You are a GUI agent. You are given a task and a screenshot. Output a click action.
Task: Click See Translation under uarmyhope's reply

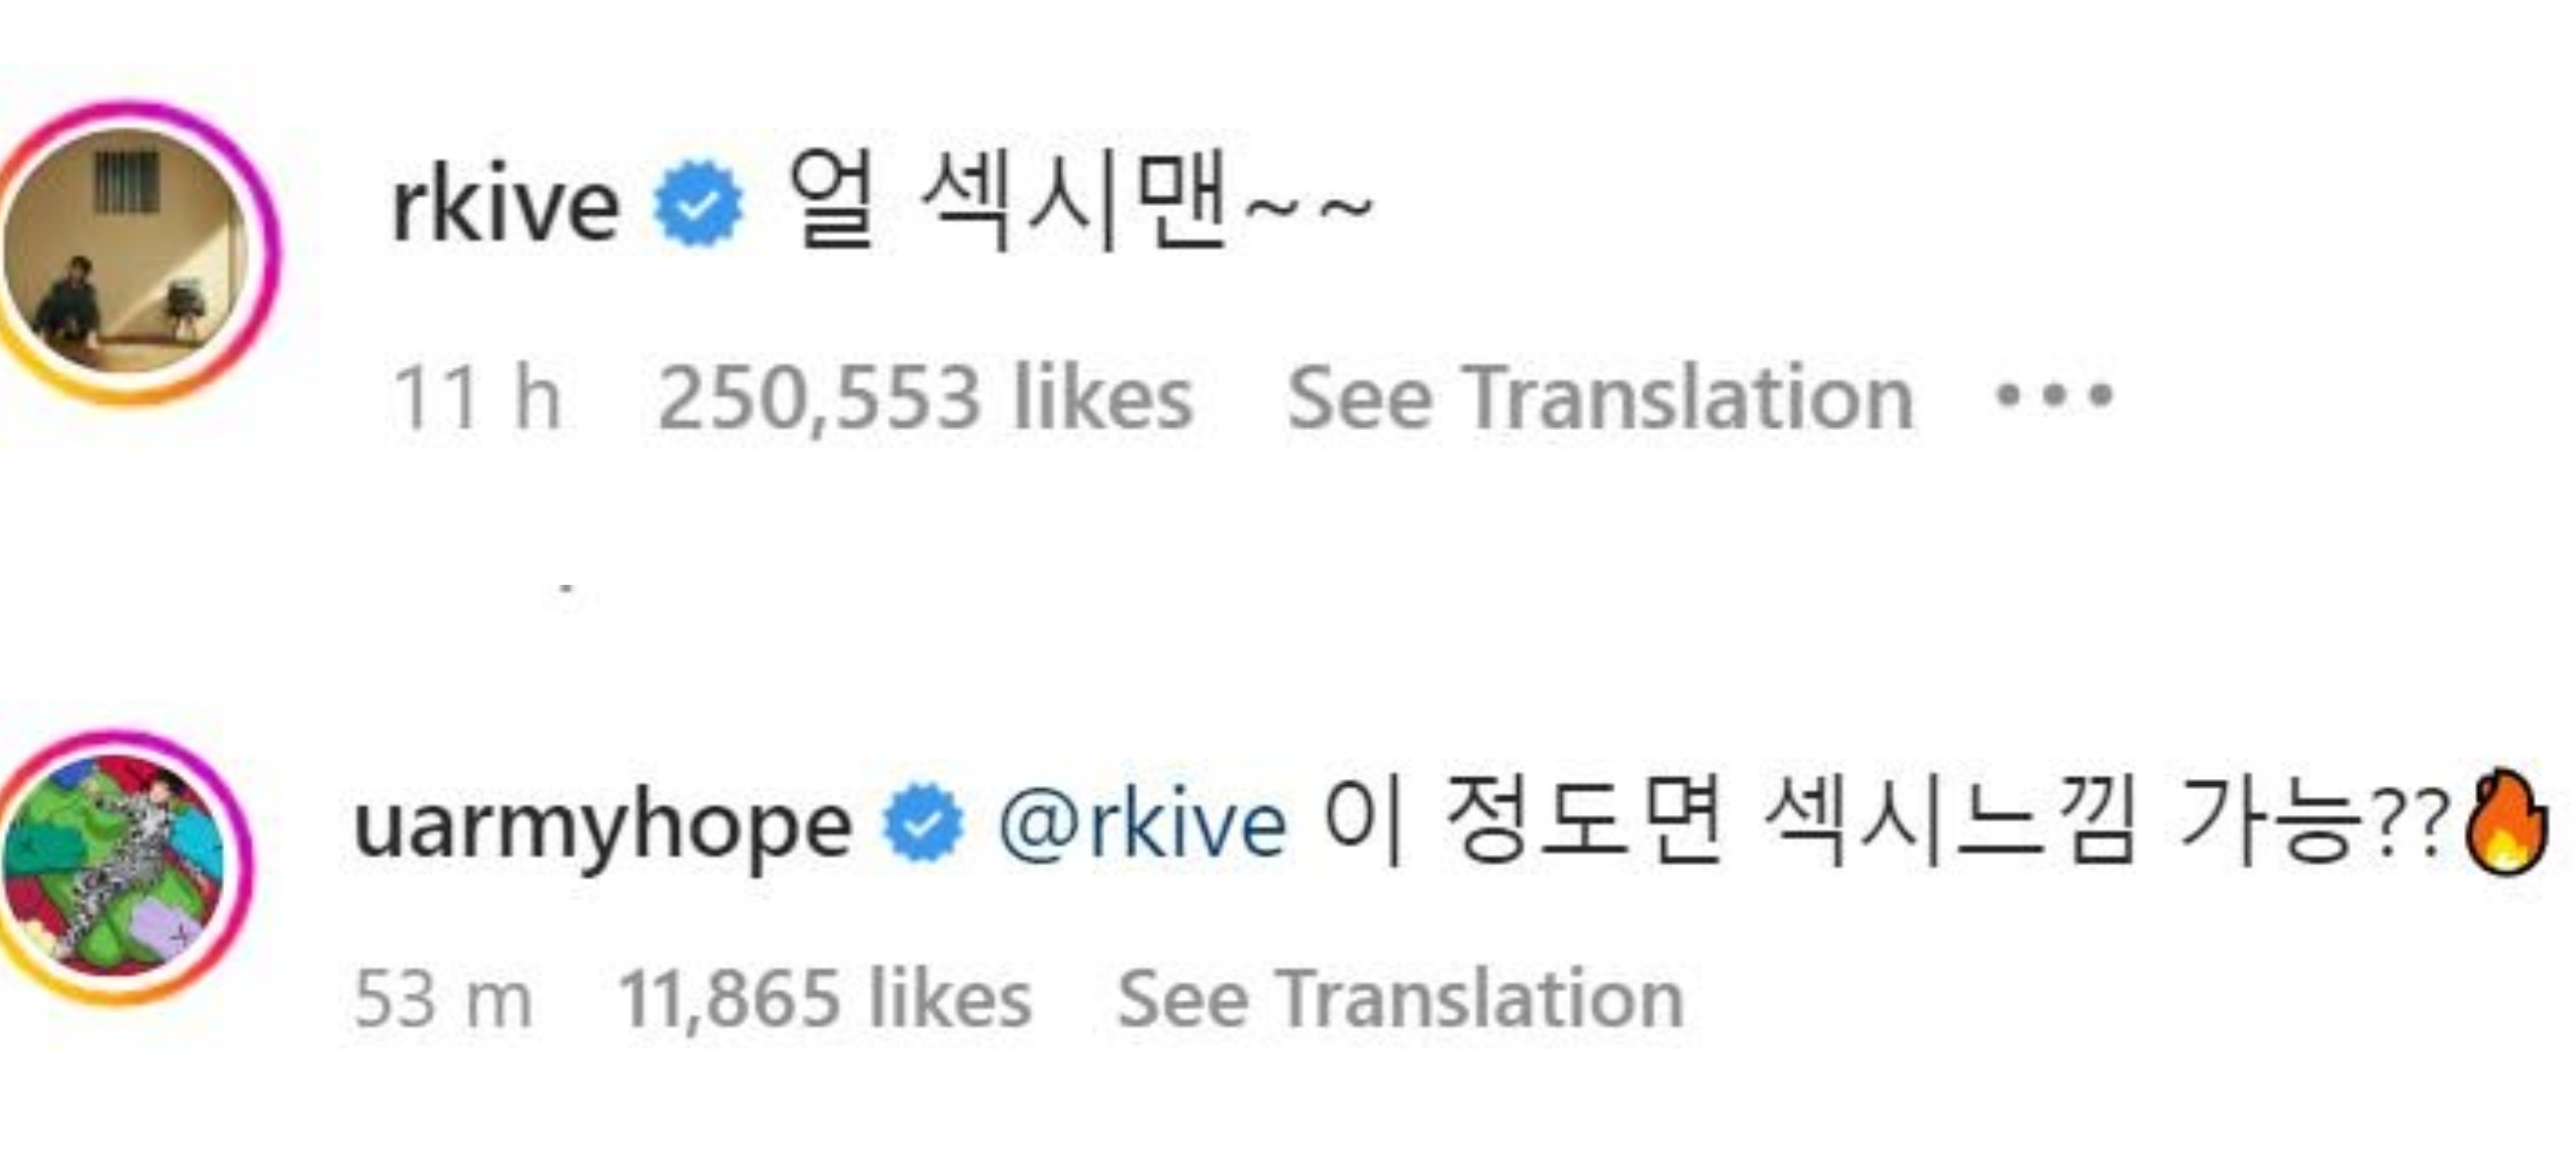coord(1400,998)
